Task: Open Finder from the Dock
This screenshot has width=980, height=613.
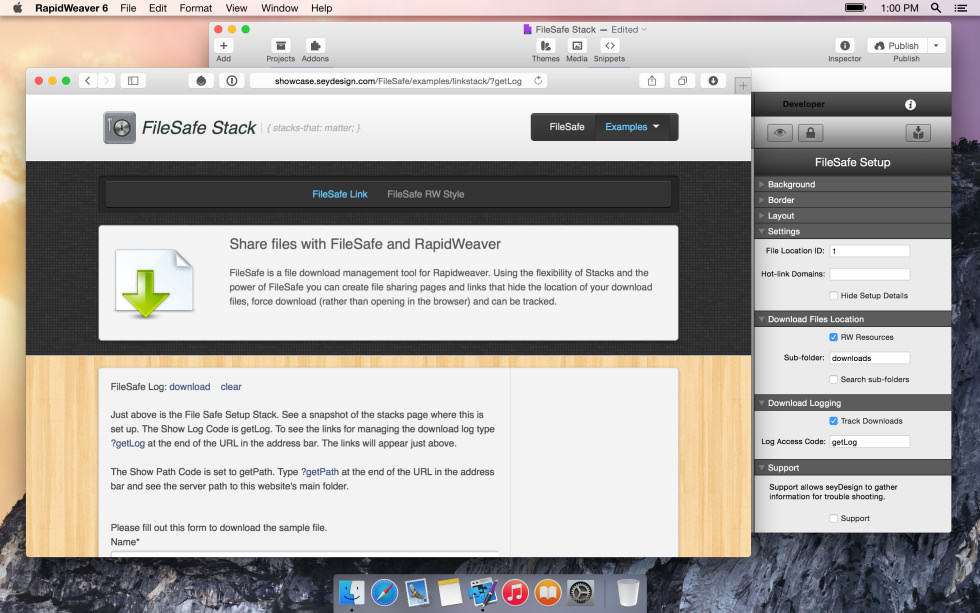Action: (352, 592)
